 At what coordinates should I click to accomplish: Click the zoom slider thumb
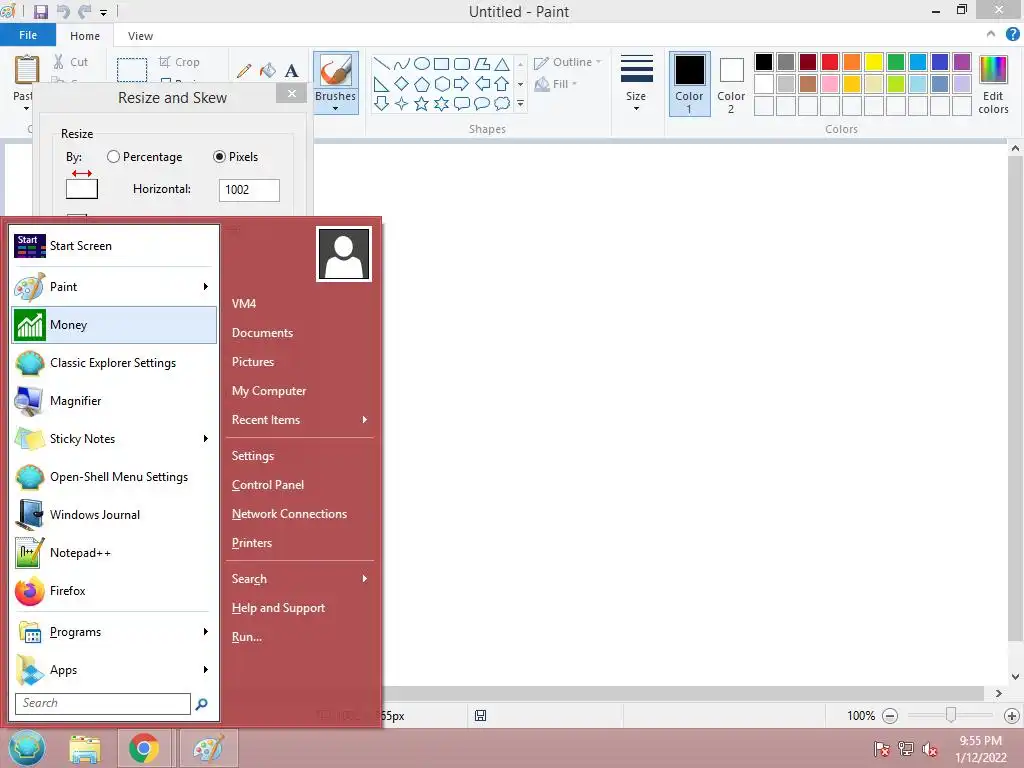pos(951,716)
